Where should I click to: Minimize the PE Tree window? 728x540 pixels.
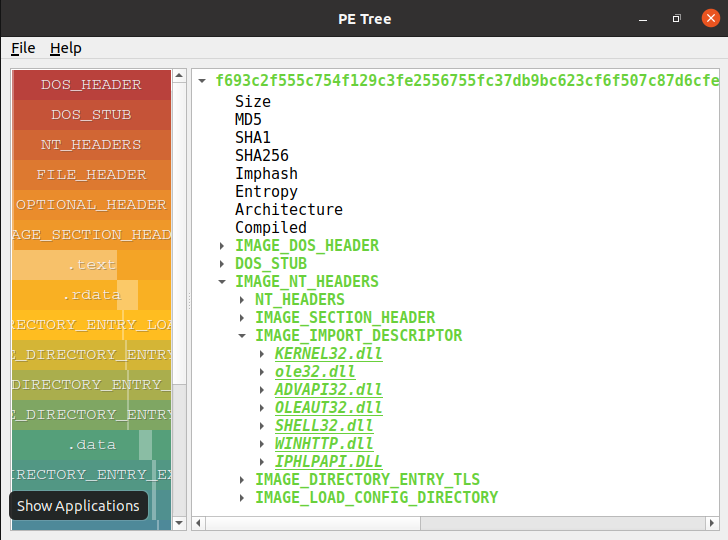[643, 19]
